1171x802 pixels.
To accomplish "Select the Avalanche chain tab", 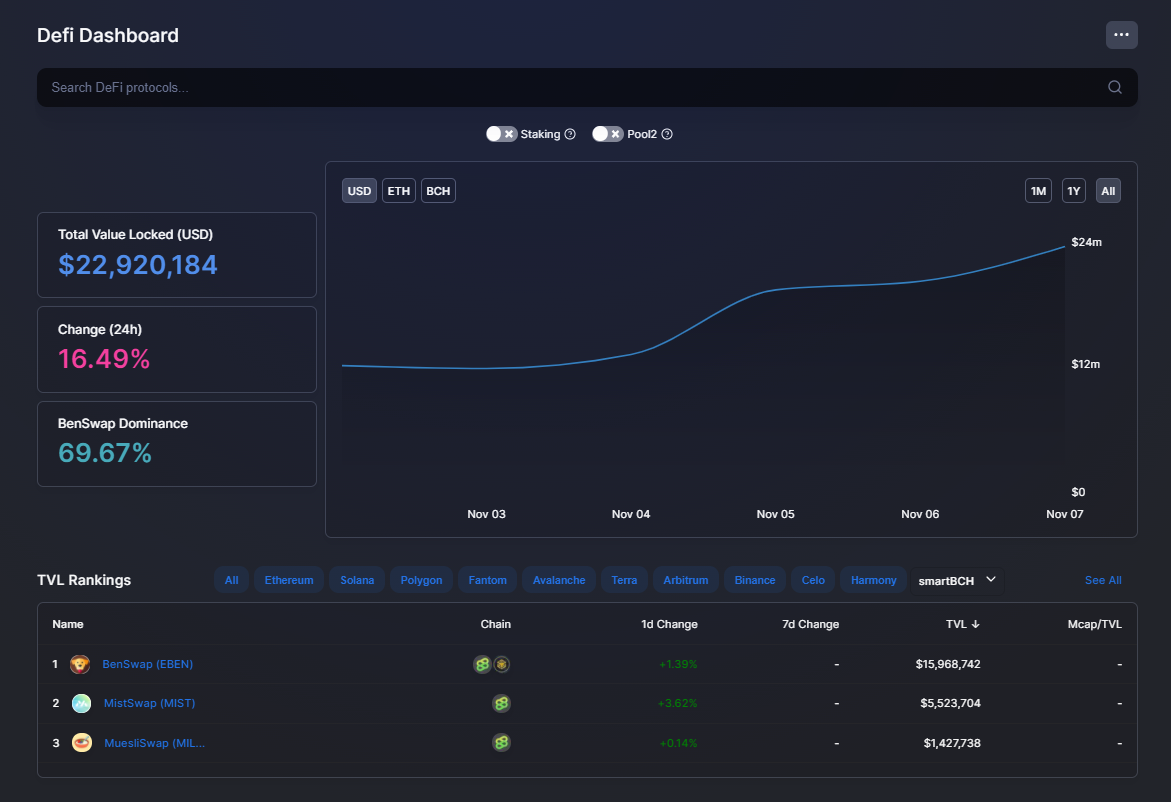I will pos(559,580).
